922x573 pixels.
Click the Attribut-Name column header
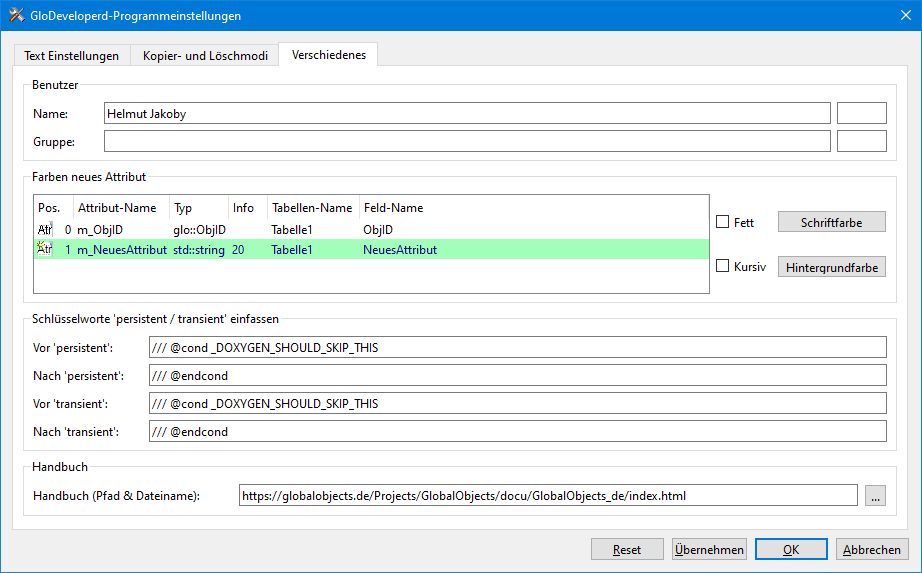click(121, 208)
